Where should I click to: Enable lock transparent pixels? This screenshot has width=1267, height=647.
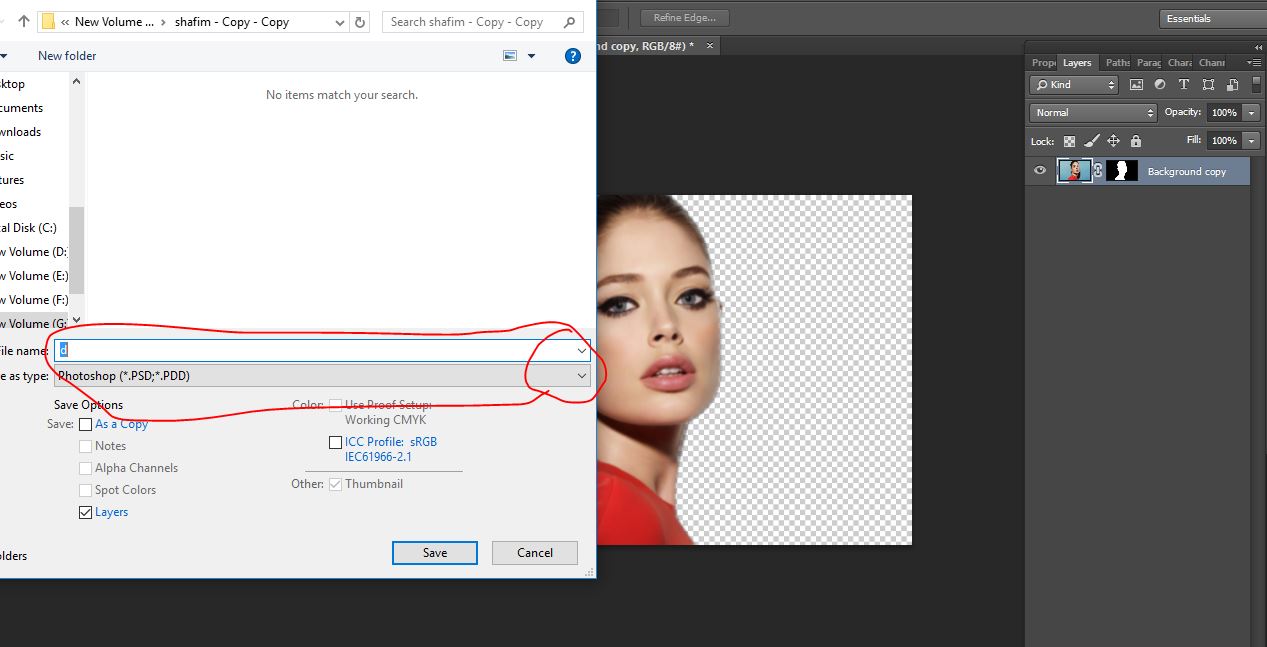coord(1069,140)
